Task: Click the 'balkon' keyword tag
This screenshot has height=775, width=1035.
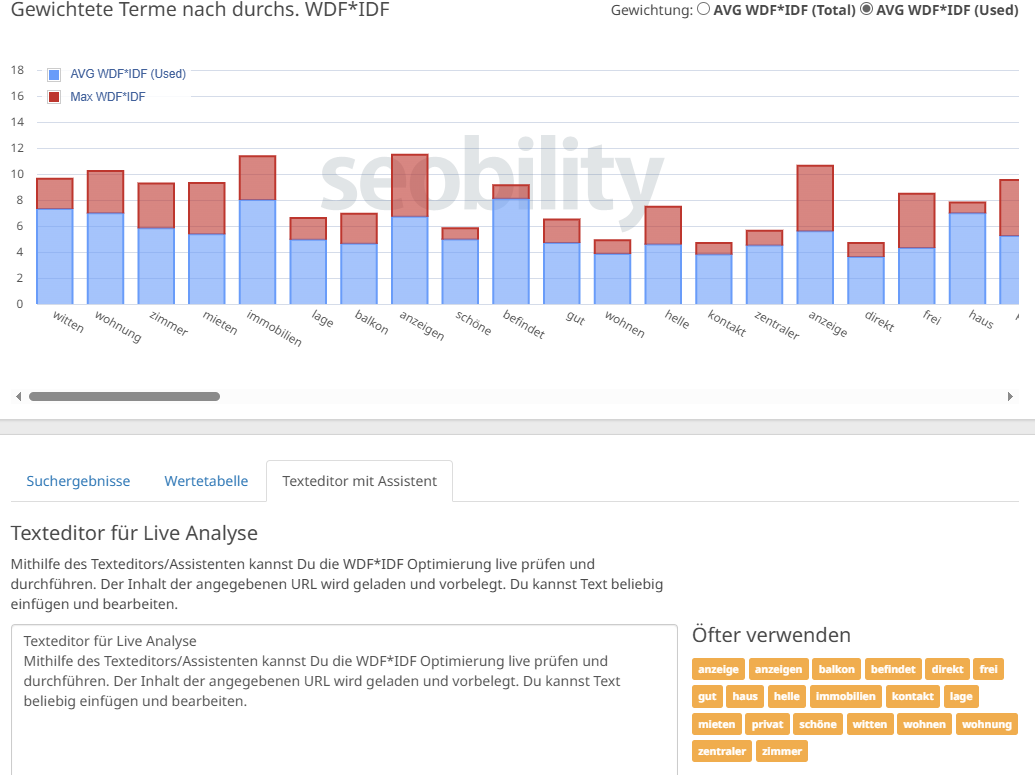Action: [x=836, y=669]
